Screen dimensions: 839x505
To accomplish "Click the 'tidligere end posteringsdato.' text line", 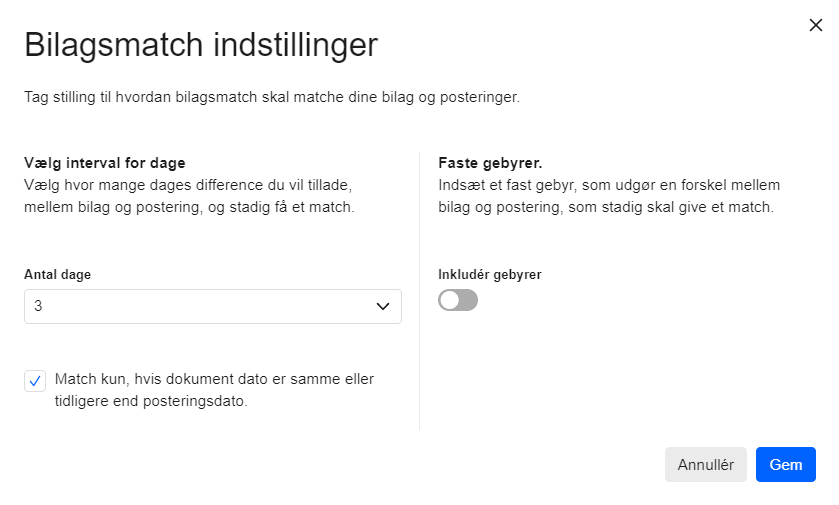I will (151, 401).
